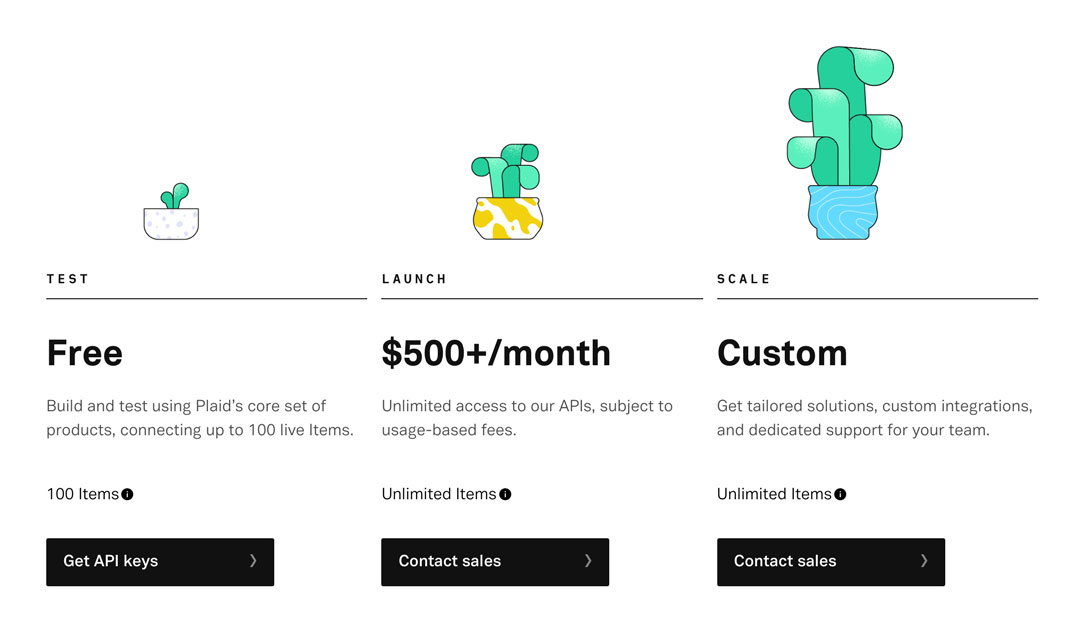Image resolution: width=1087 pixels, height=629 pixels.
Task: Click the Scale plan tailored solutions description
Action: tap(874, 418)
